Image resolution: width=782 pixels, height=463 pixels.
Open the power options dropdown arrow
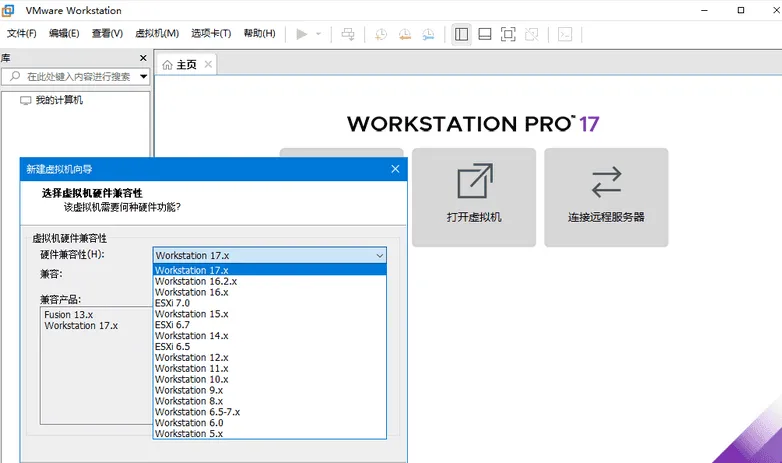[x=319, y=34]
